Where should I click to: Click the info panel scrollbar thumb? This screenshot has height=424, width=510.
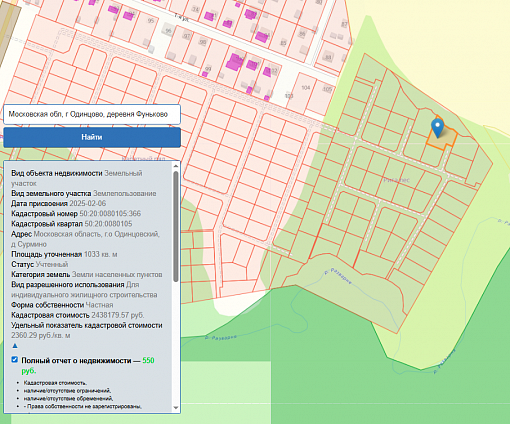pyautogui.click(x=176, y=226)
